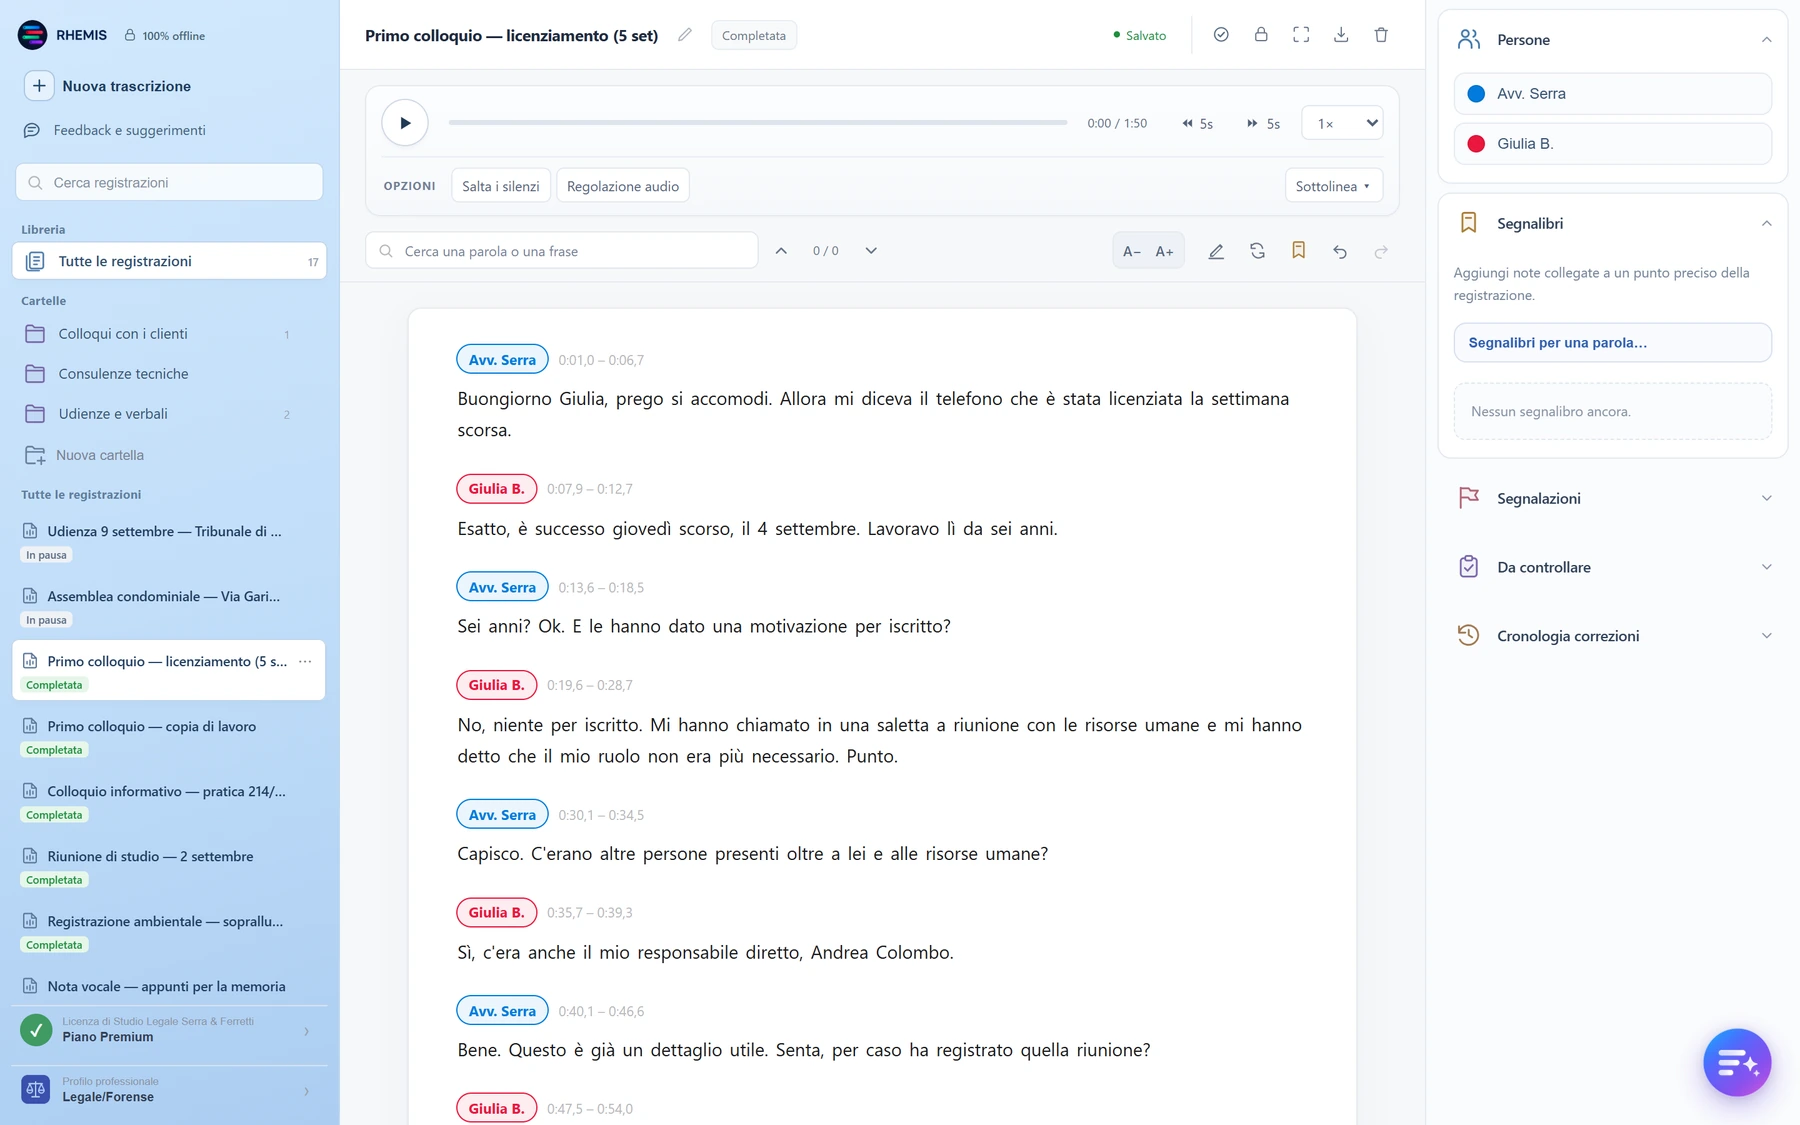Skip forward 5 seconds
Screen dimensions: 1800x1125
(x=1263, y=124)
